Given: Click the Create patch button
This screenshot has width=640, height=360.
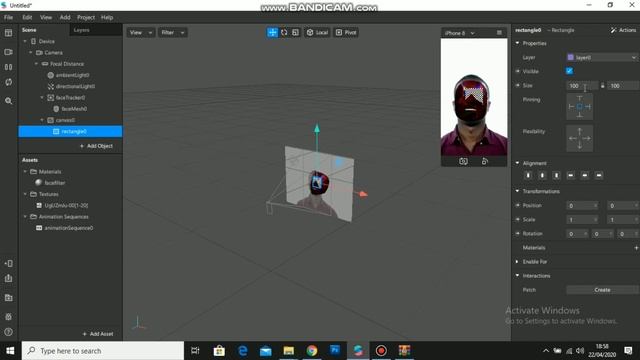Looking at the screenshot, I should [x=602, y=290].
